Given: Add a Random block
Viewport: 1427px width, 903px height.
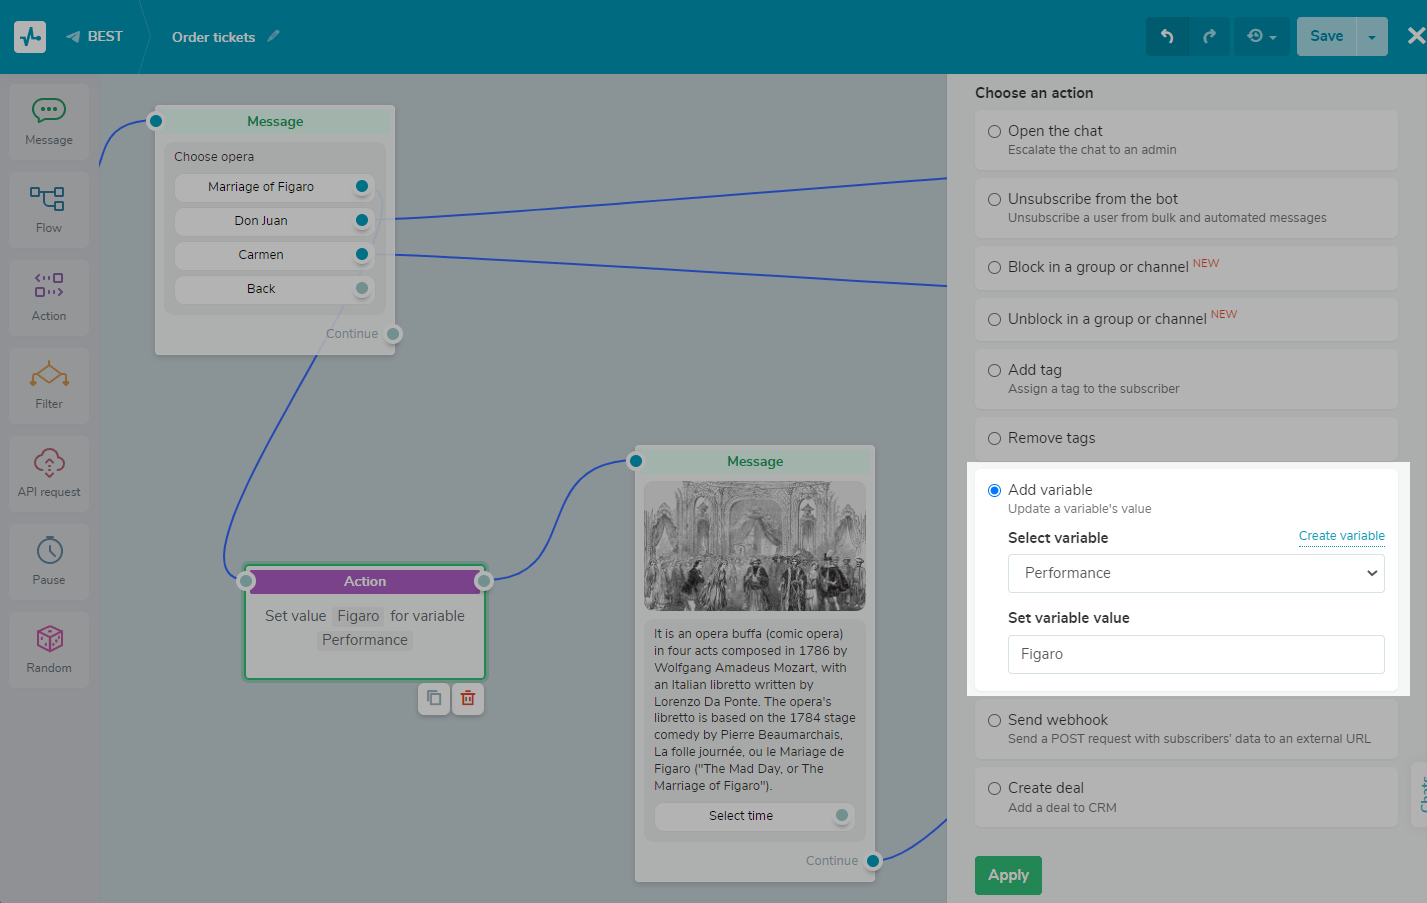Looking at the screenshot, I should coord(49,649).
